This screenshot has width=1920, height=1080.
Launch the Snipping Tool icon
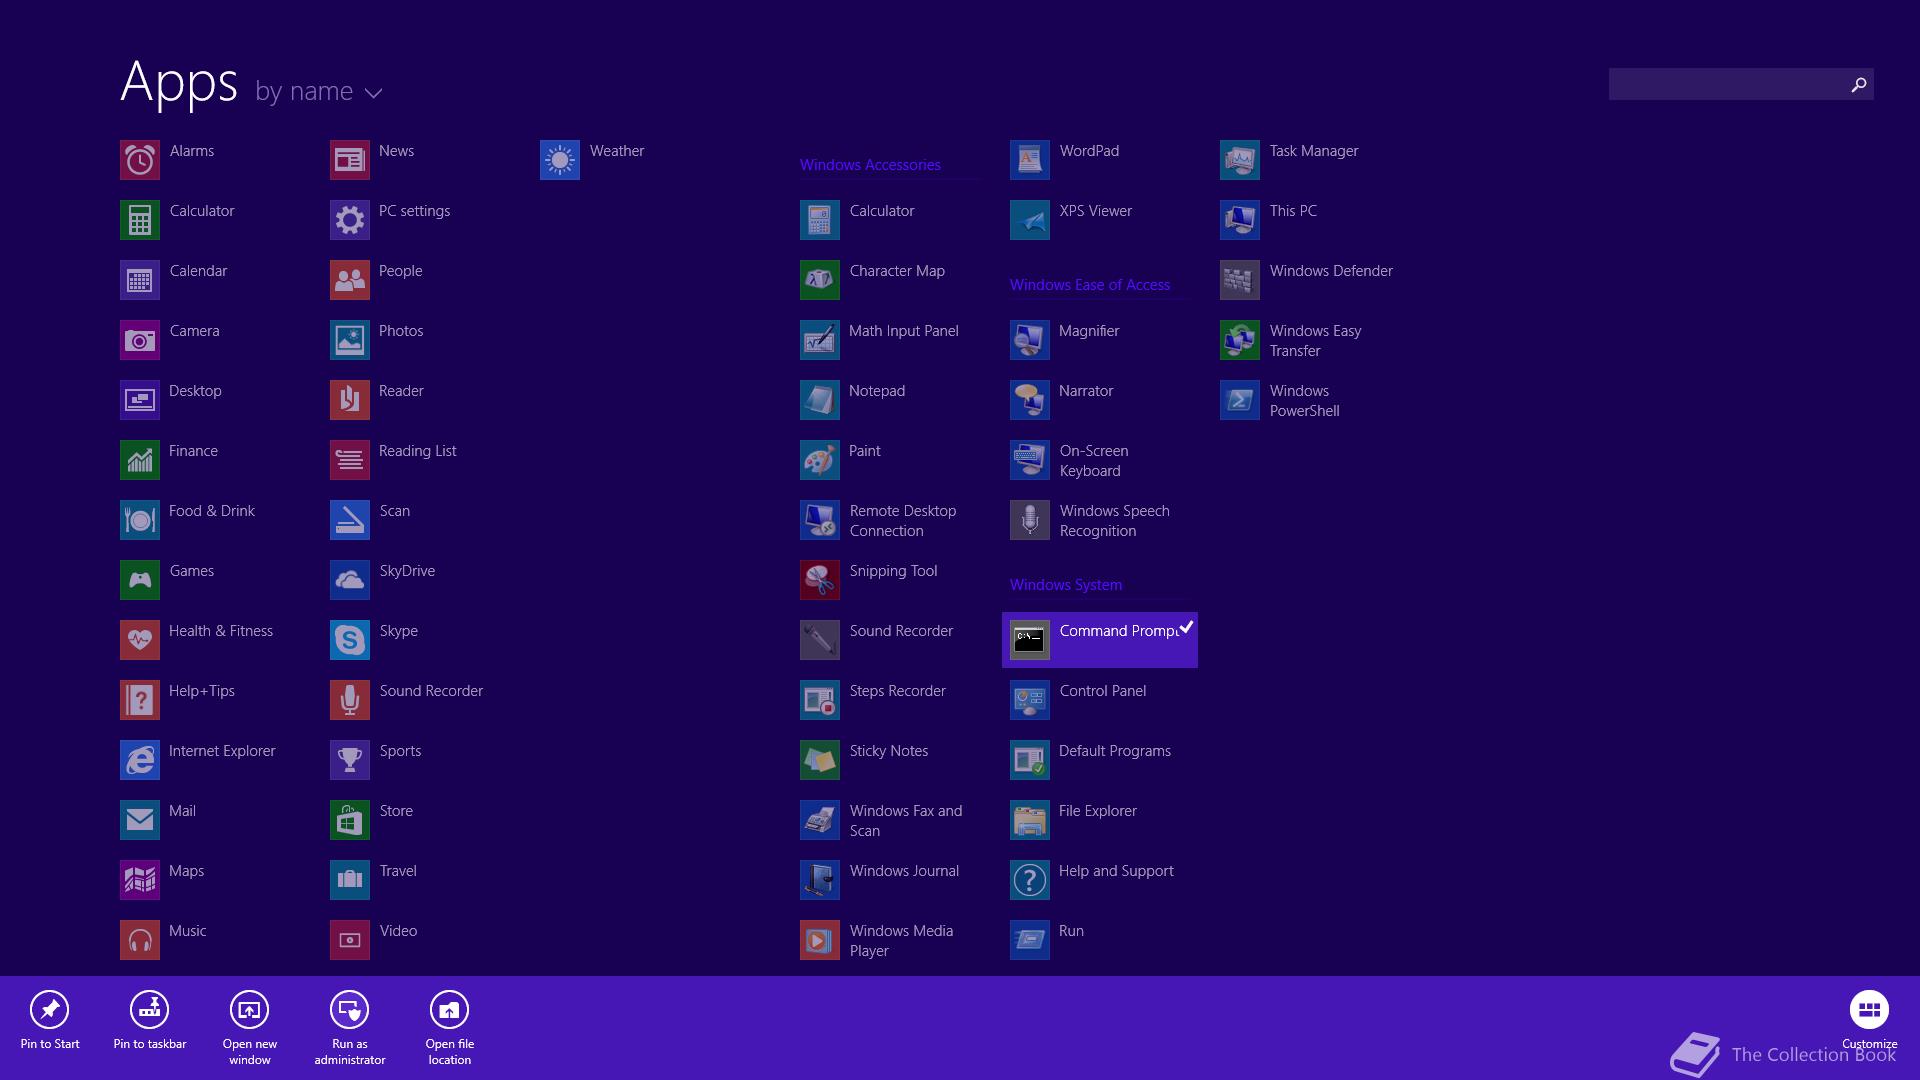tap(820, 580)
